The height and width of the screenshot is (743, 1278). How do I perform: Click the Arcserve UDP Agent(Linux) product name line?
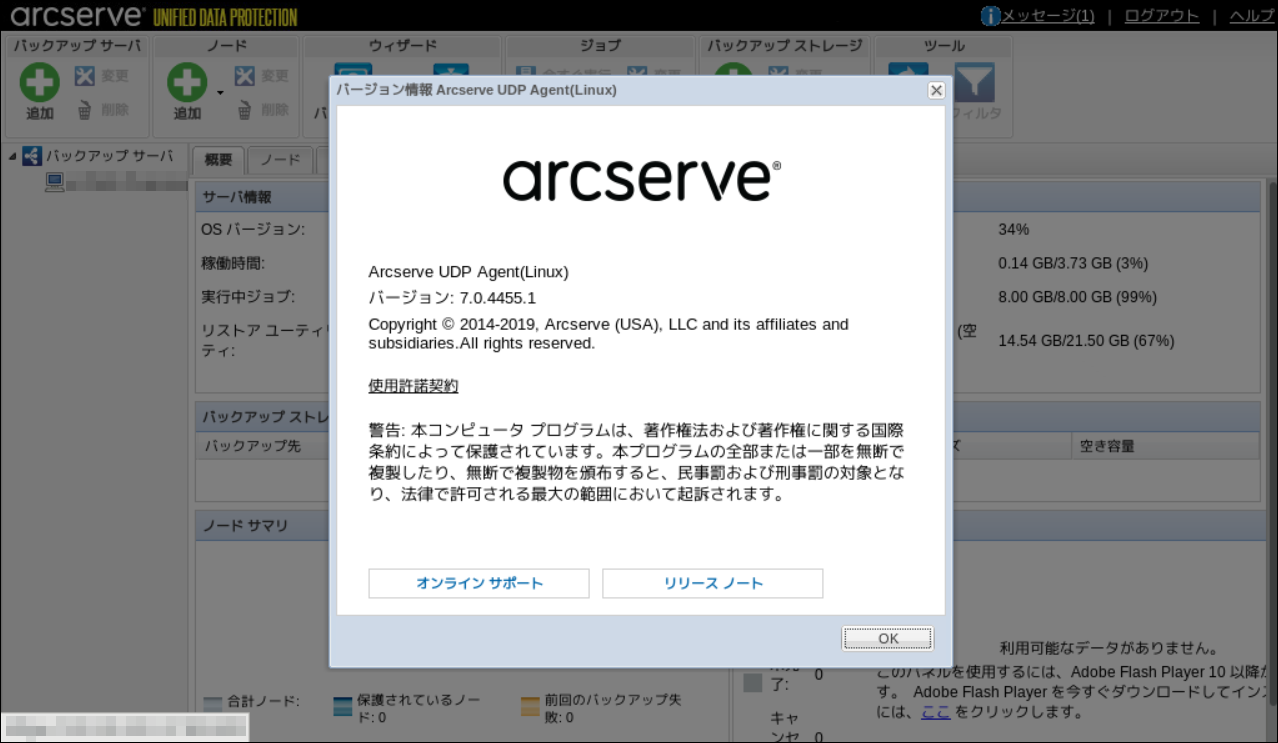(x=468, y=272)
